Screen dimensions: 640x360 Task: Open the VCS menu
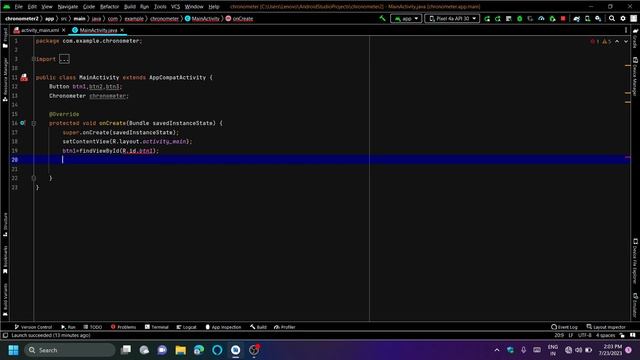[176, 7]
